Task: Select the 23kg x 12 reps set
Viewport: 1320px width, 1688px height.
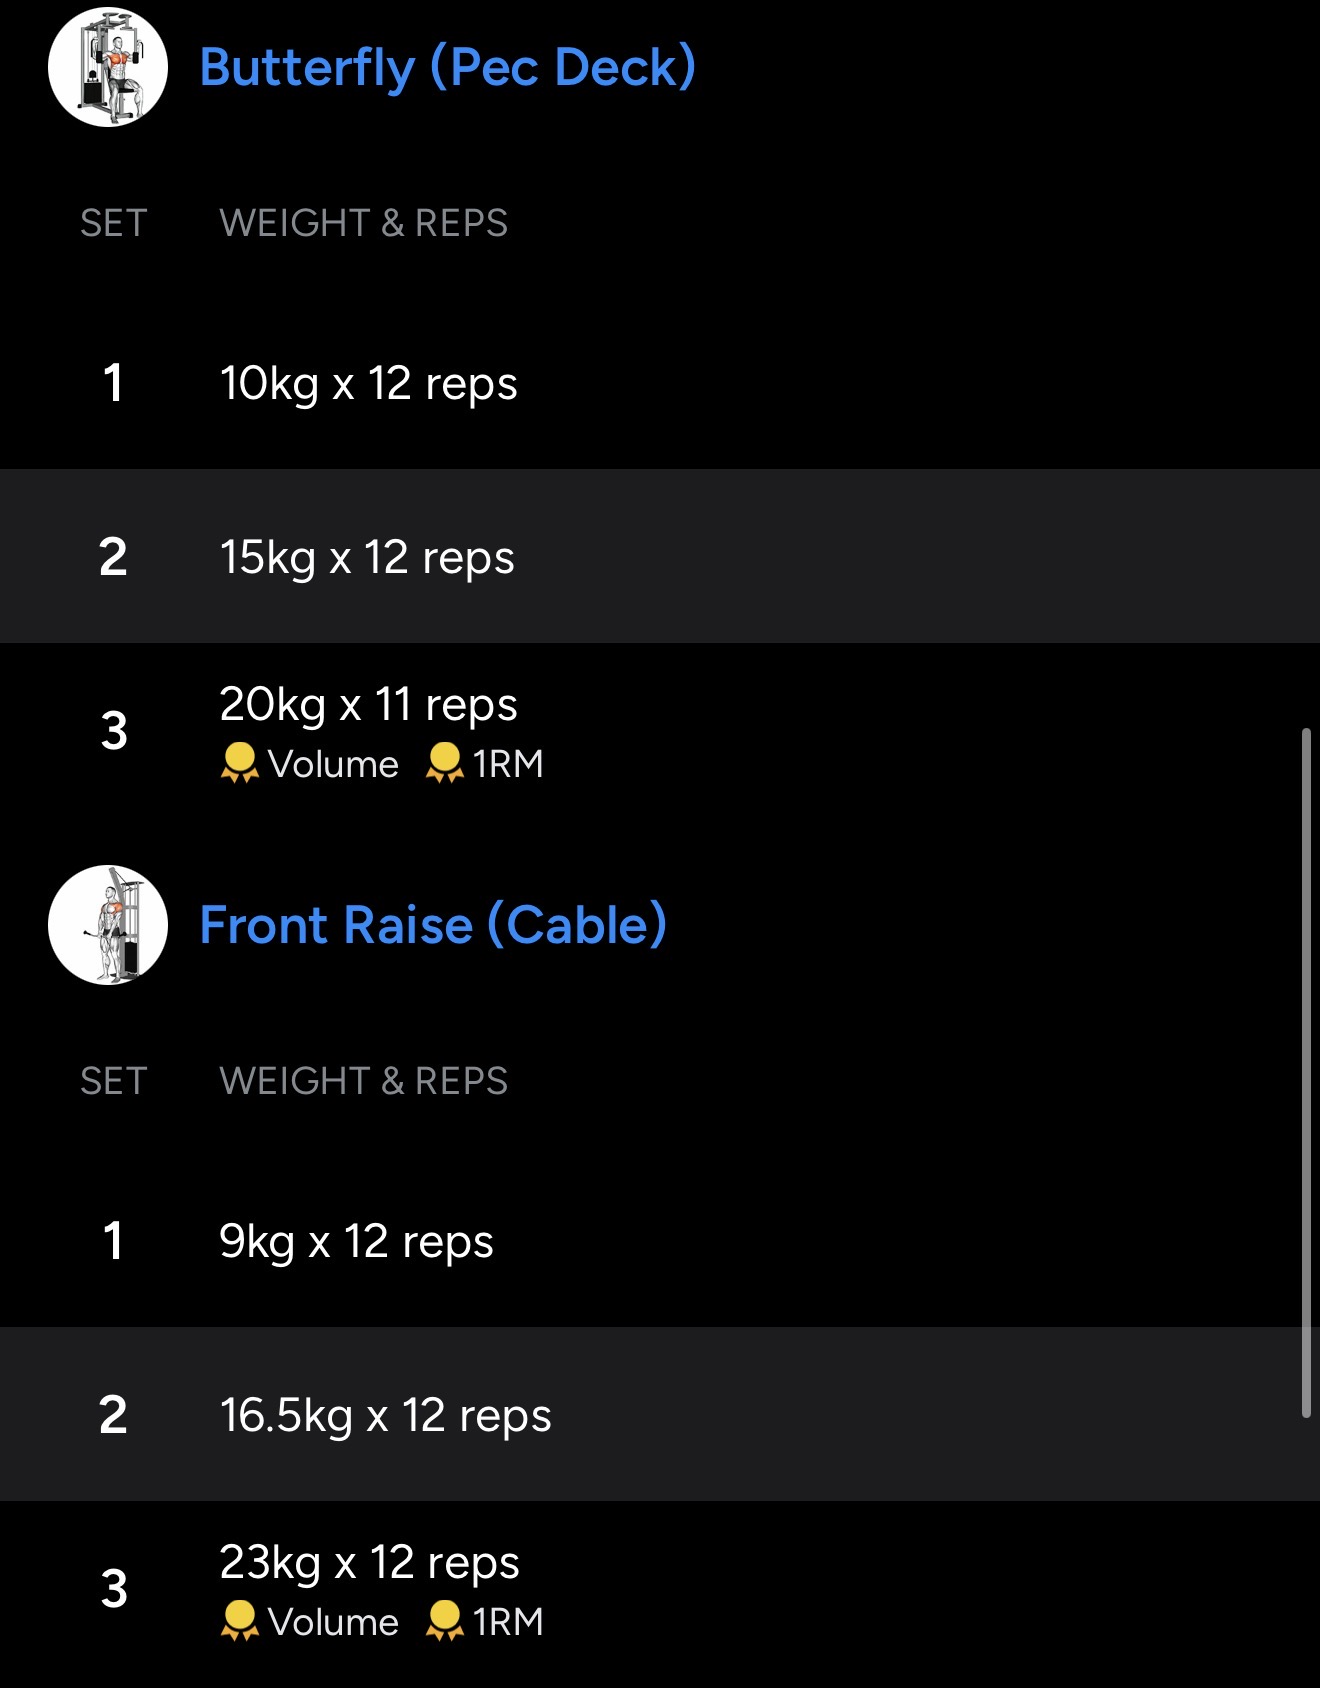Action: 369,1563
